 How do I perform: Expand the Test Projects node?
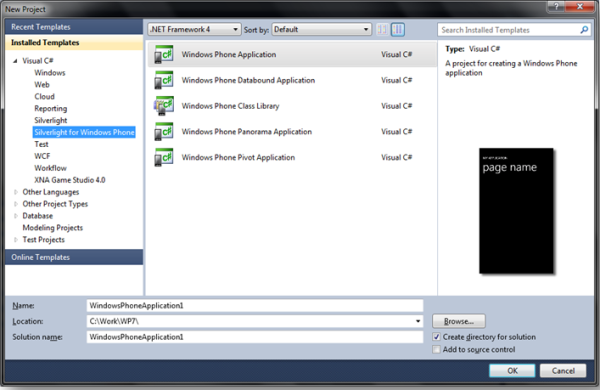click(x=16, y=240)
